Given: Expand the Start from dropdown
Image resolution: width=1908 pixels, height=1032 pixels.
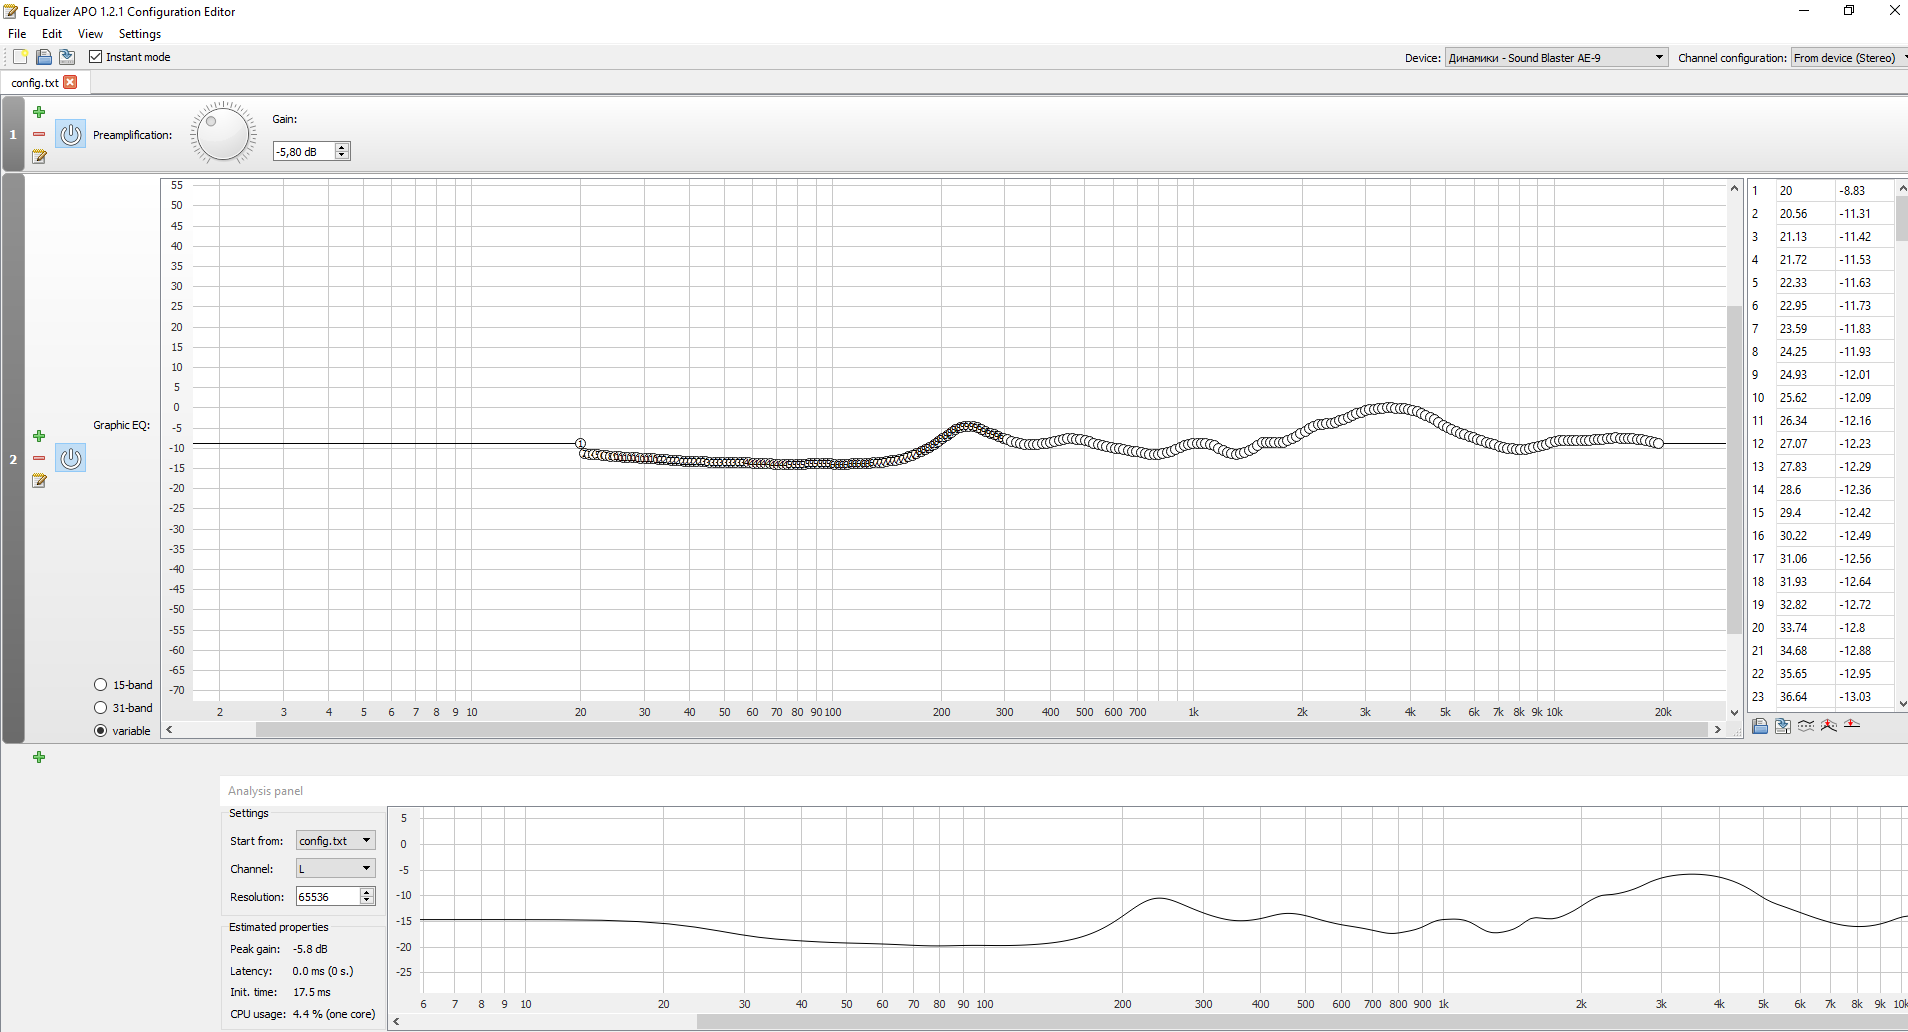Looking at the screenshot, I should (x=335, y=841).
